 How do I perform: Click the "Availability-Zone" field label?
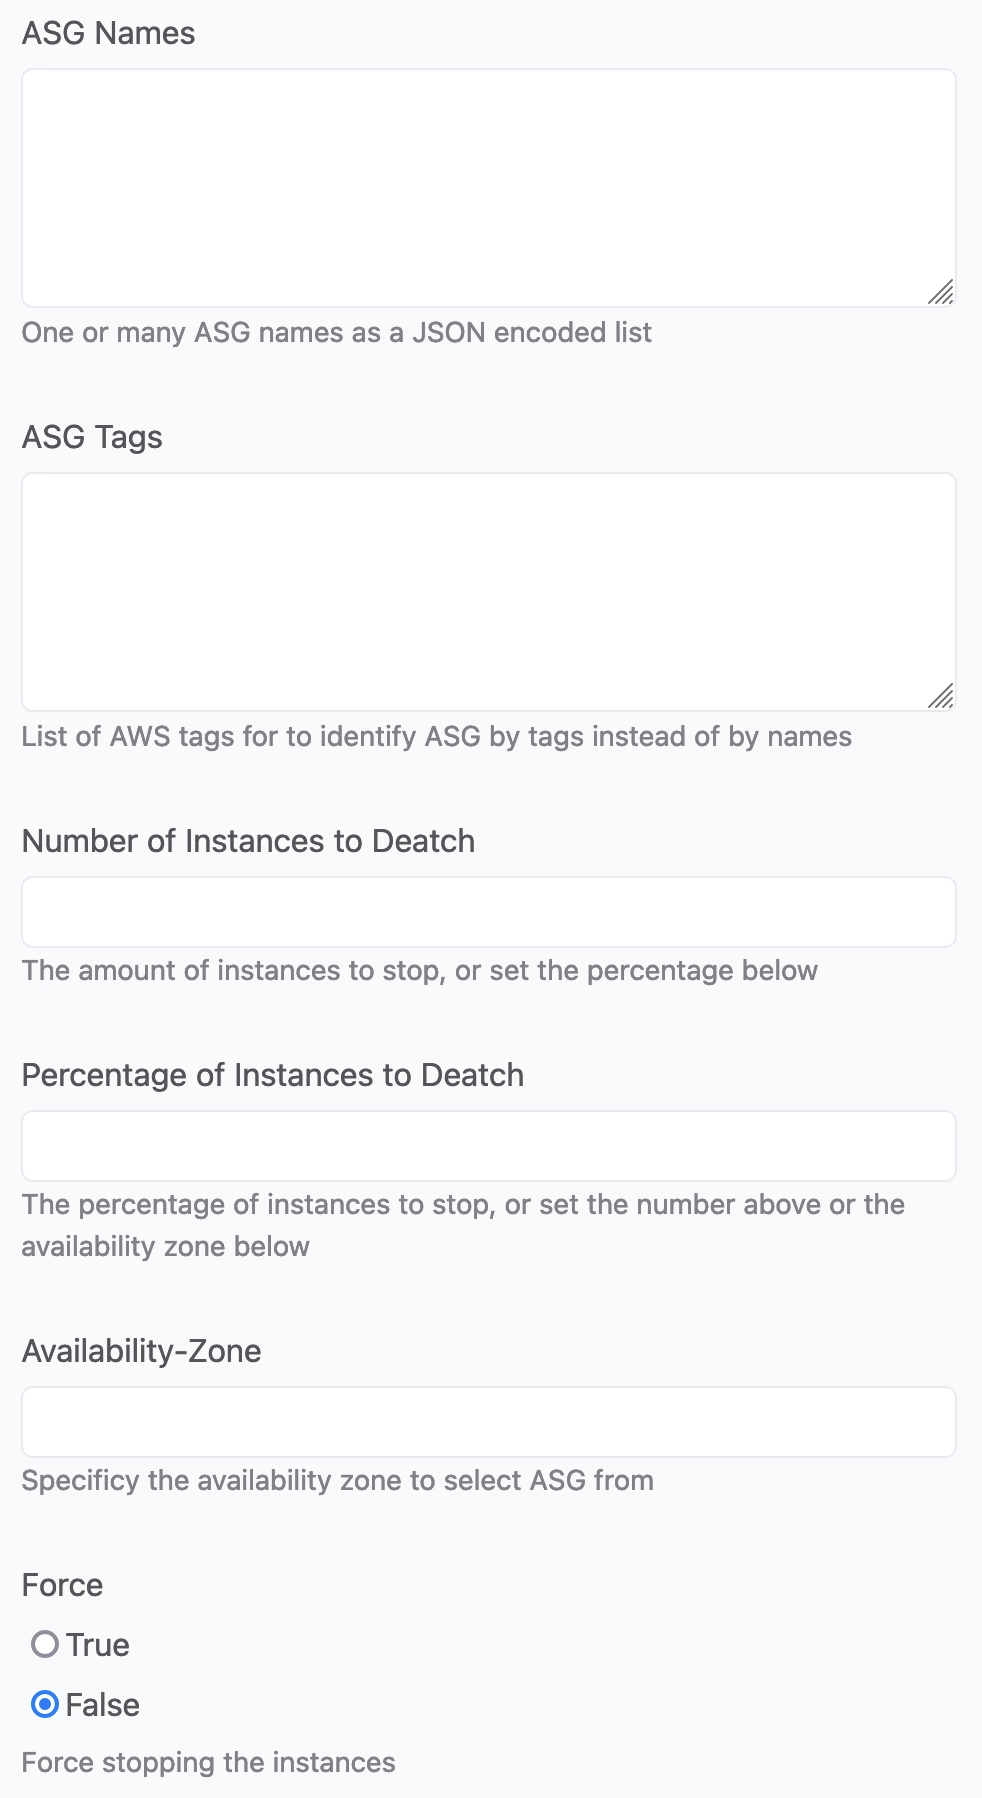142,1351
